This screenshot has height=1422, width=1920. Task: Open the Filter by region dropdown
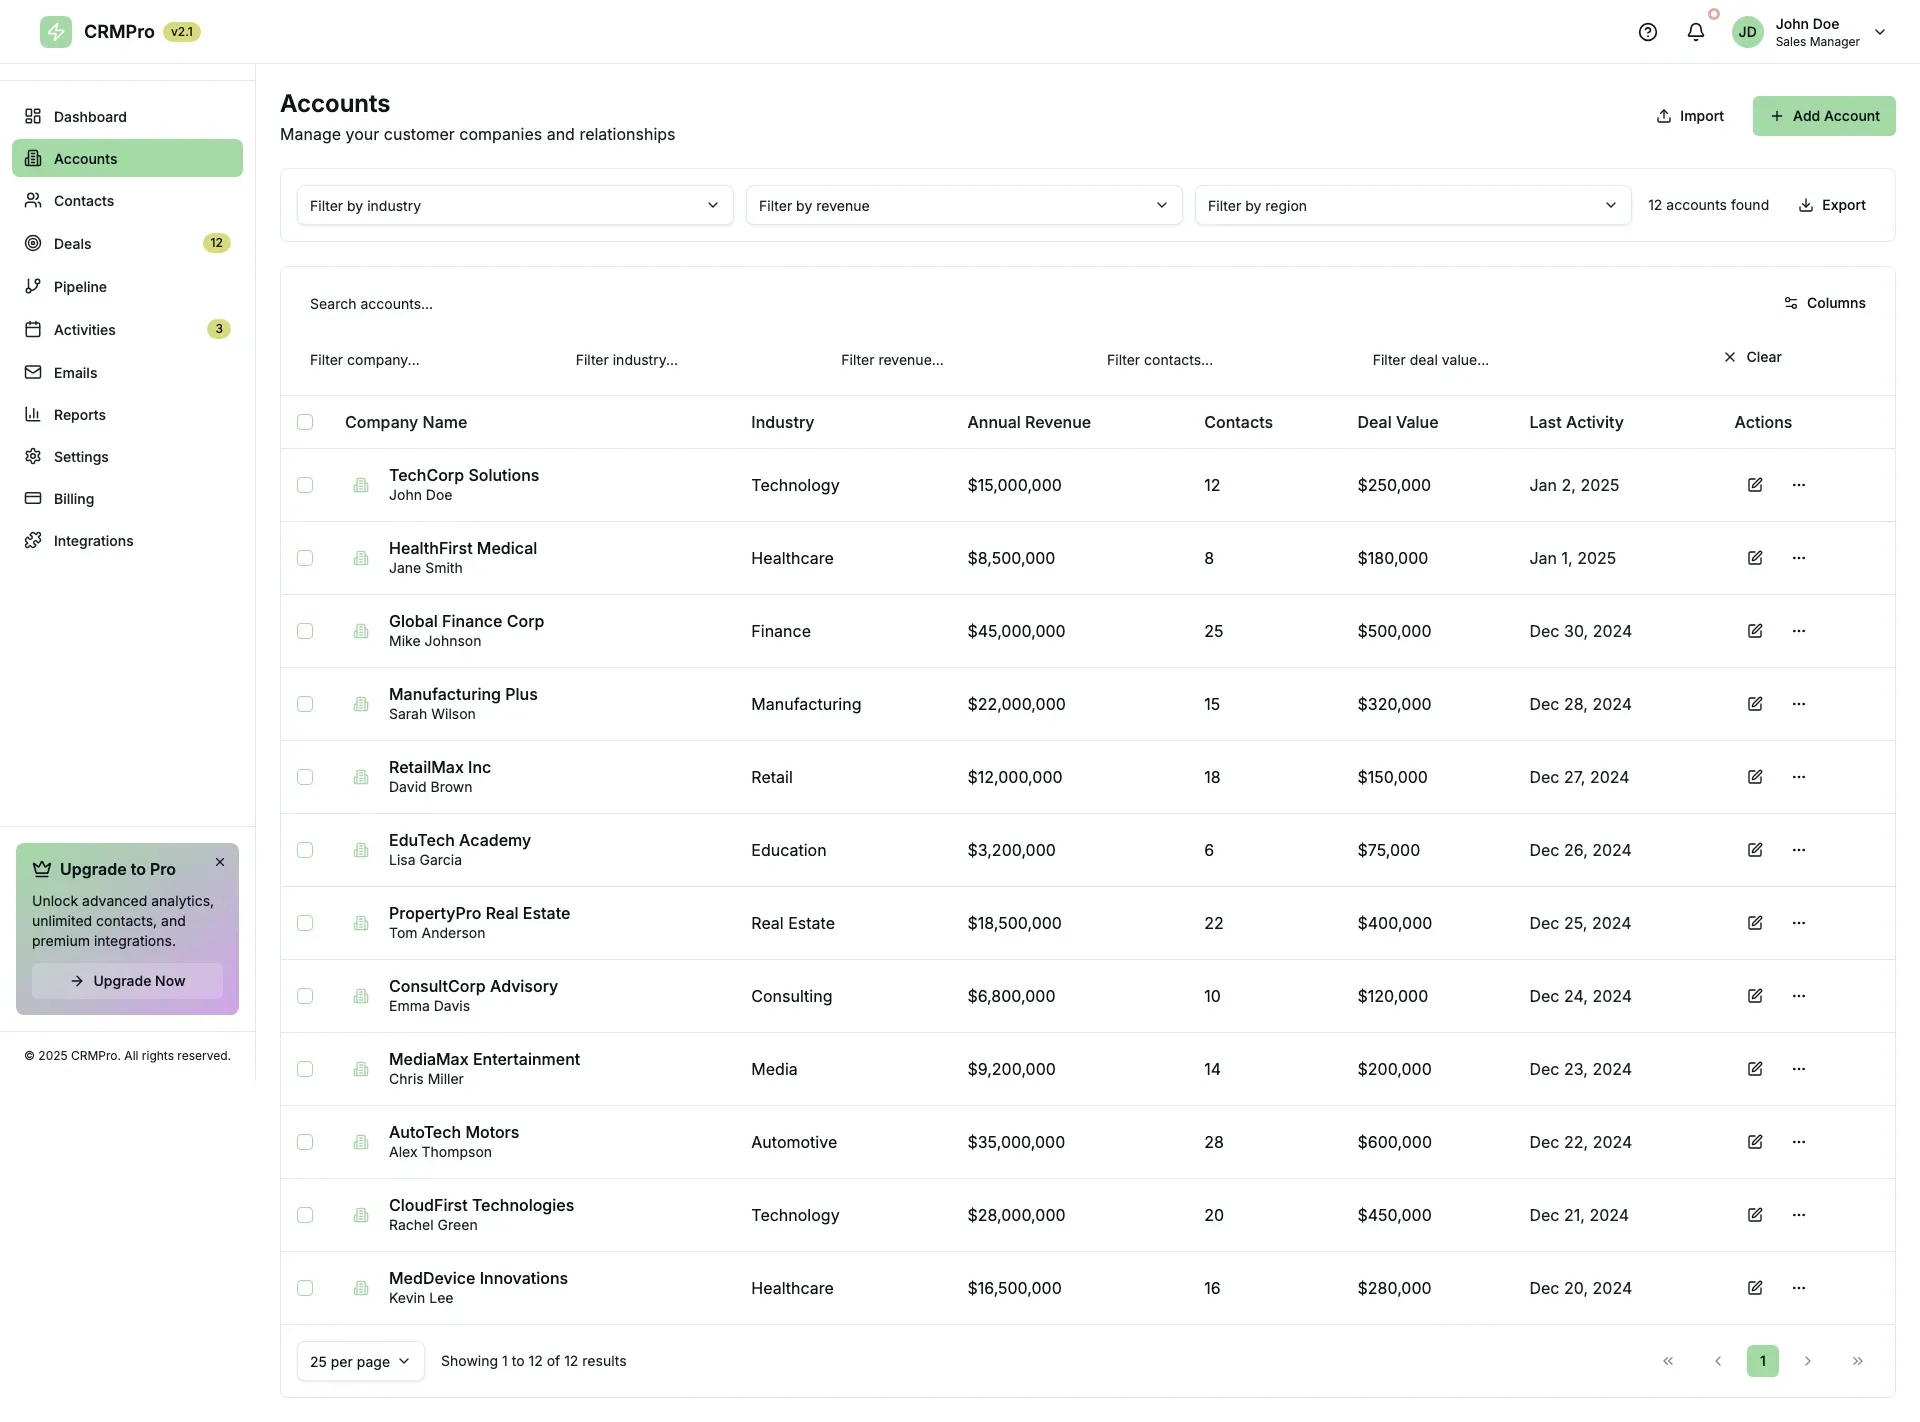(1412, 205)
